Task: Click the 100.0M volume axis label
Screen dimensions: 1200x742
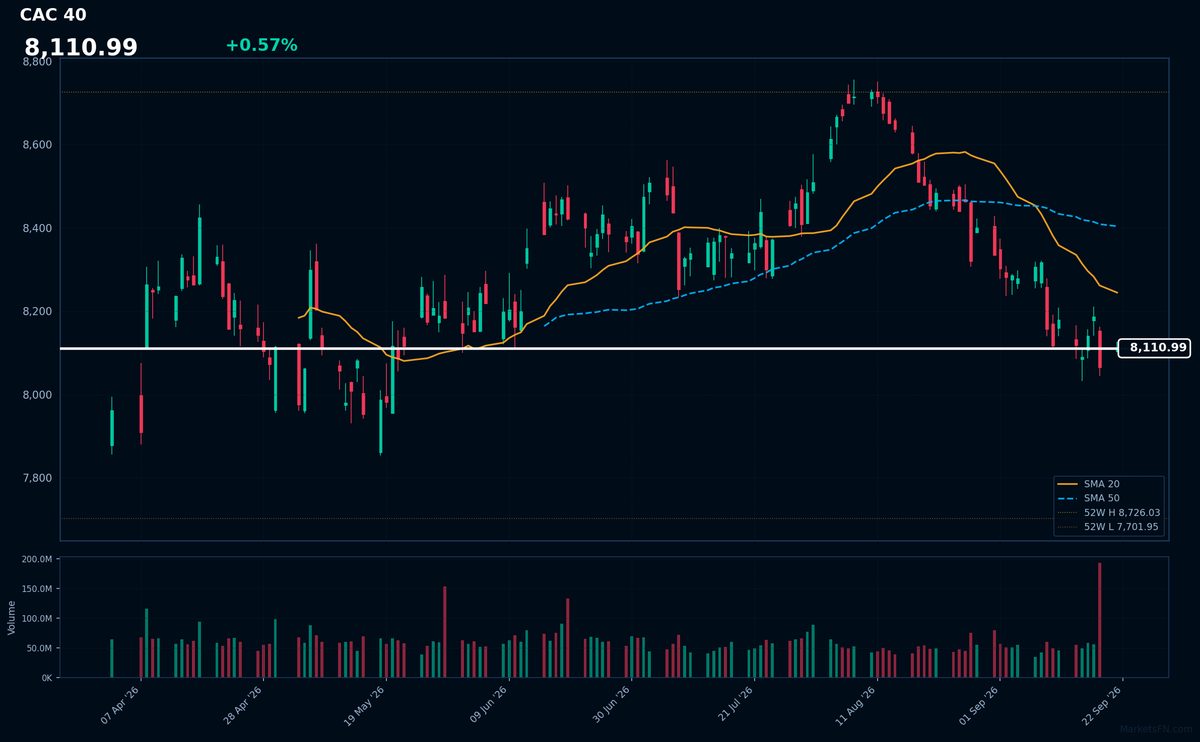Action: 36,619
